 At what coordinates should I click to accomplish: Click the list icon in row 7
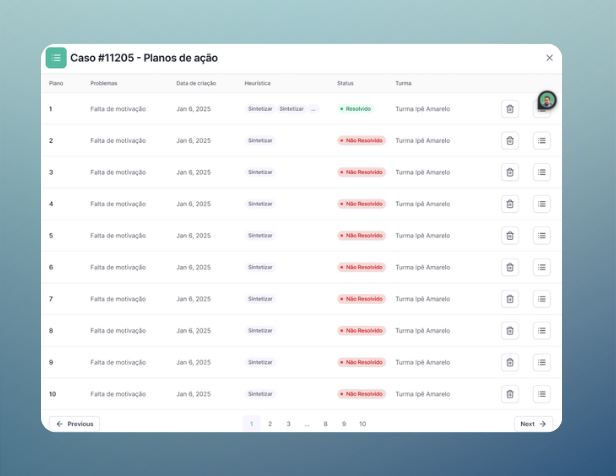tap(542, 299)
